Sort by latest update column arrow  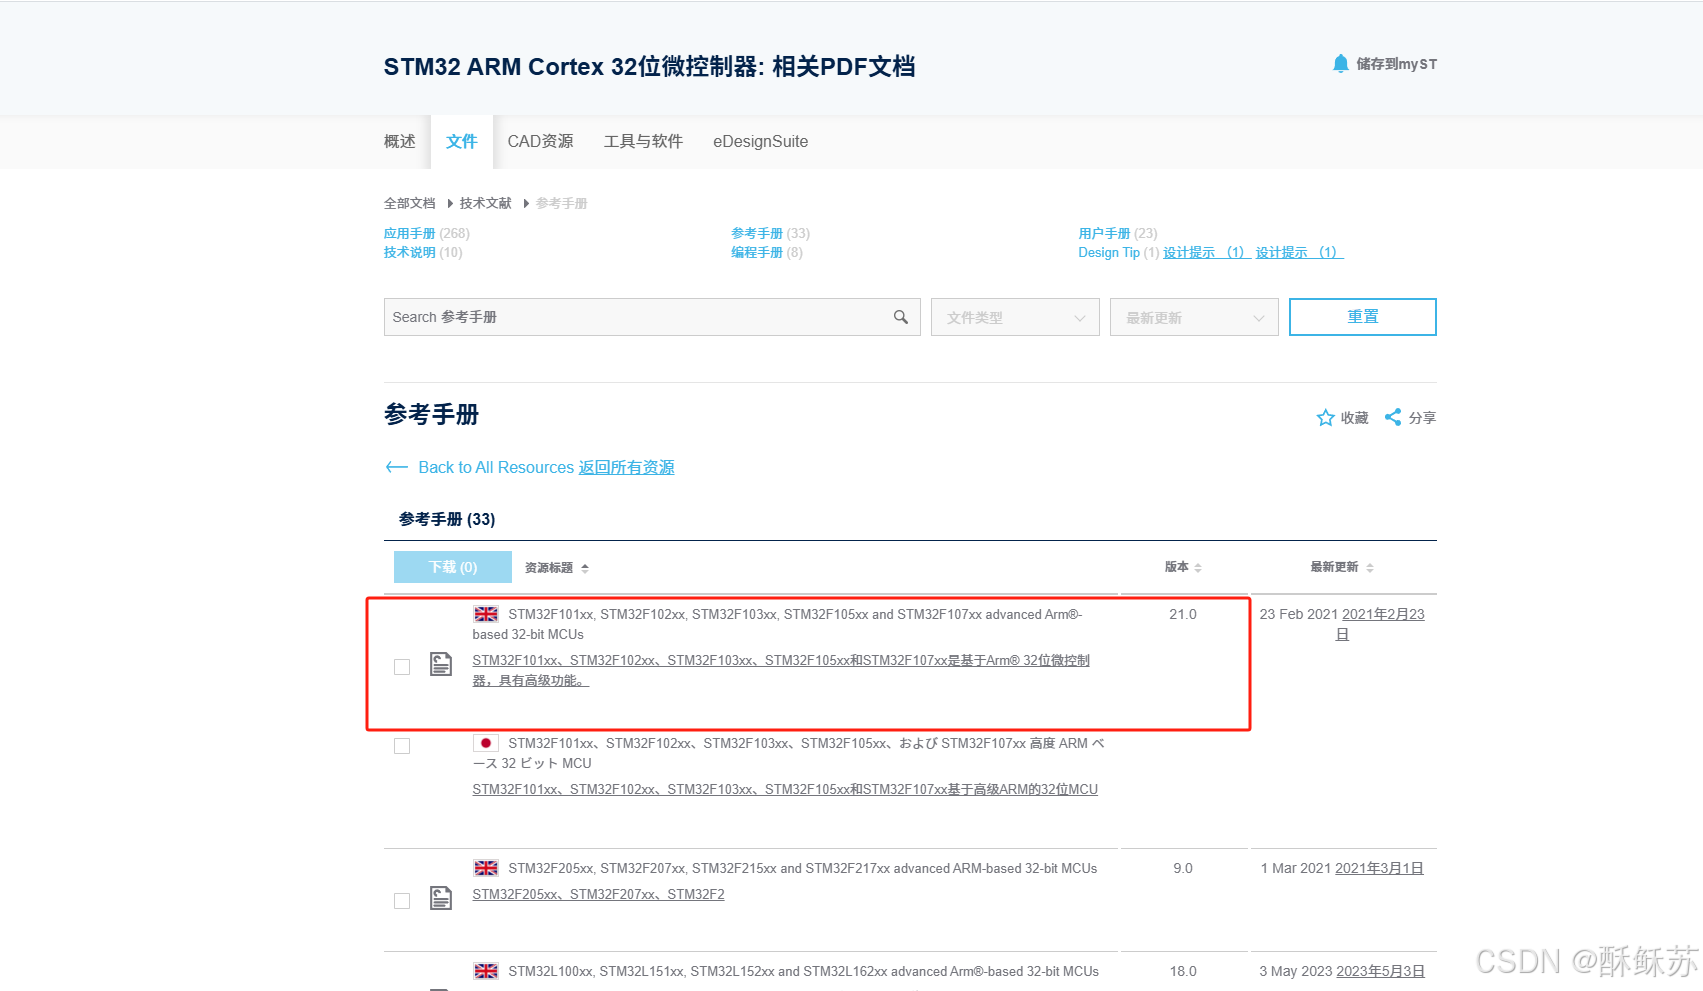pos(1370,567)
